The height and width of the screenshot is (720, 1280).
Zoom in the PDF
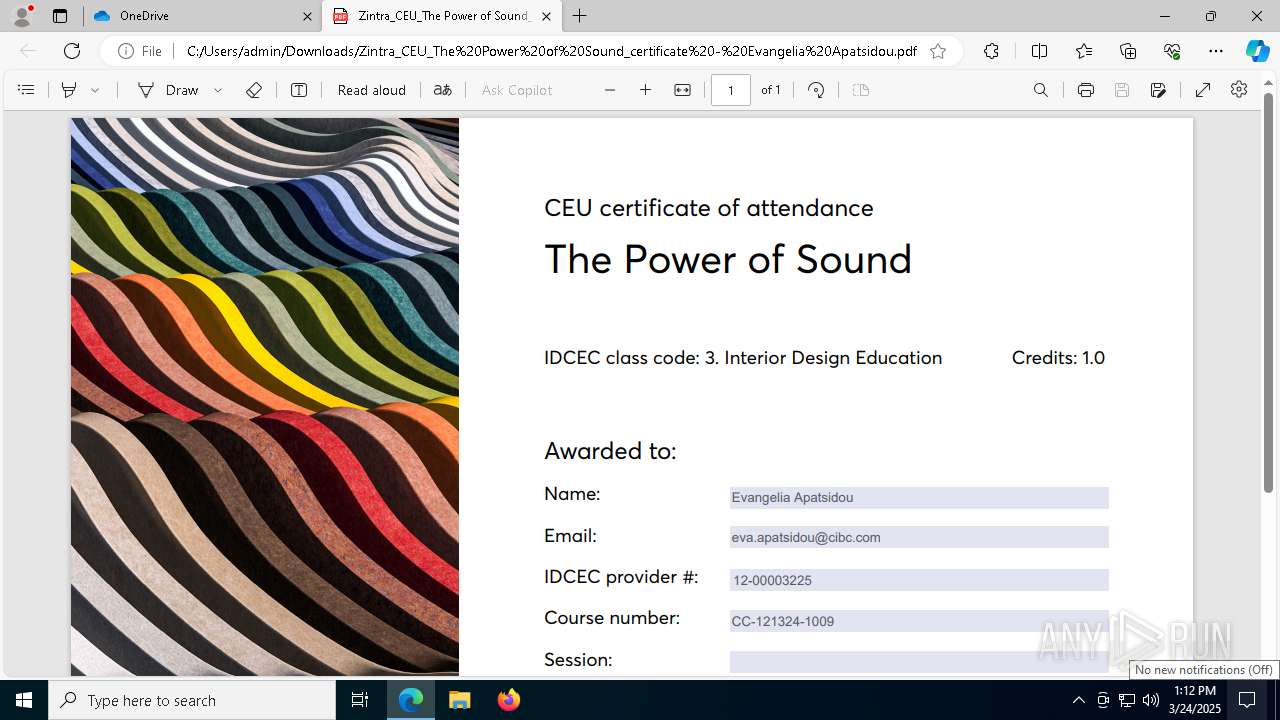coord(646,90)
